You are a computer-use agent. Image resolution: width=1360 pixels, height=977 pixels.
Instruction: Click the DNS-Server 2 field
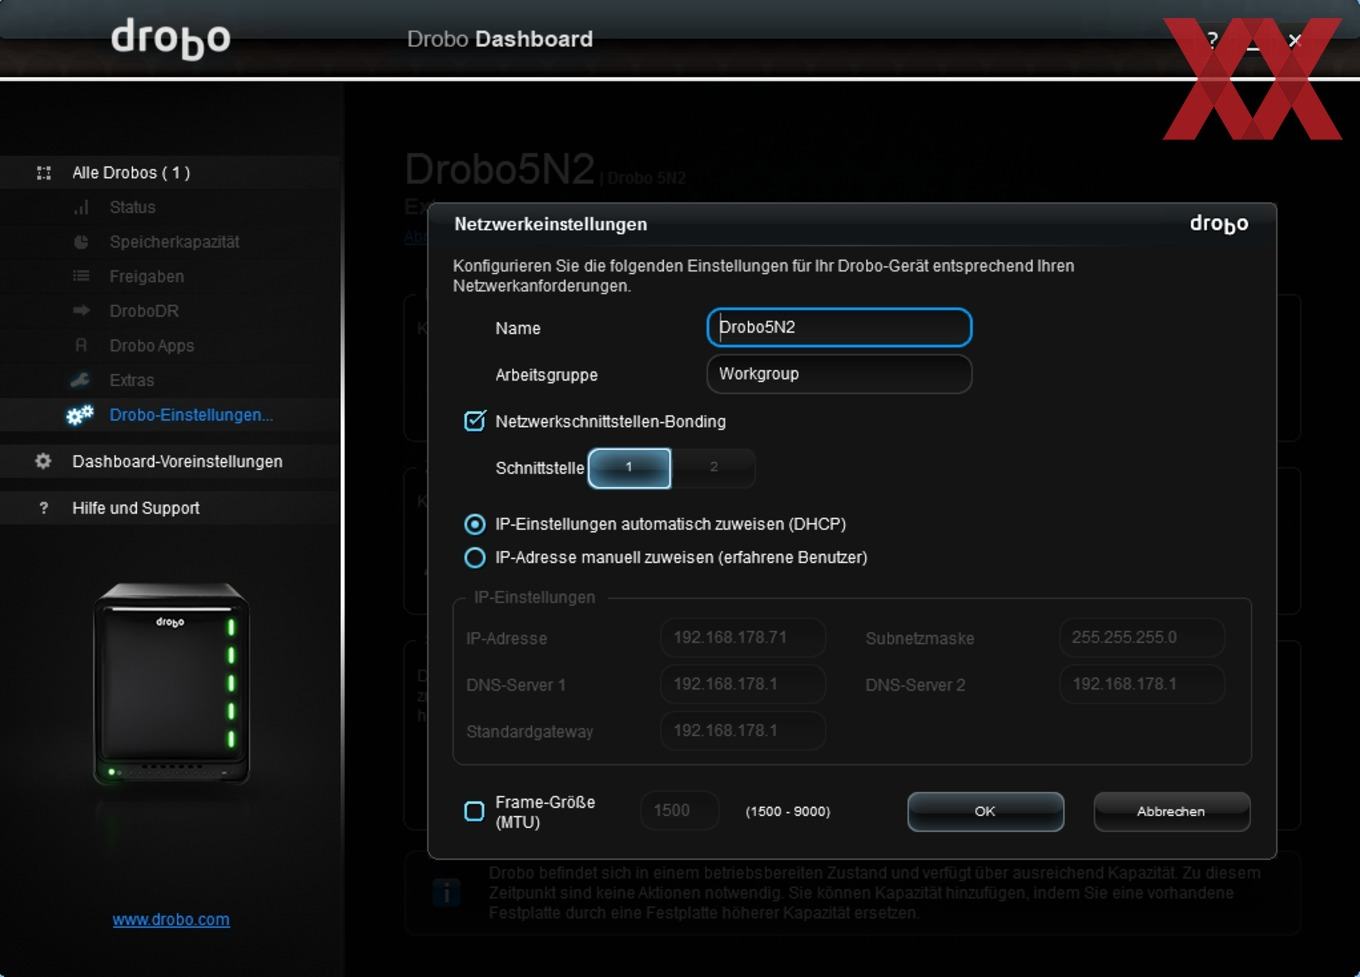click(1142, 684)
